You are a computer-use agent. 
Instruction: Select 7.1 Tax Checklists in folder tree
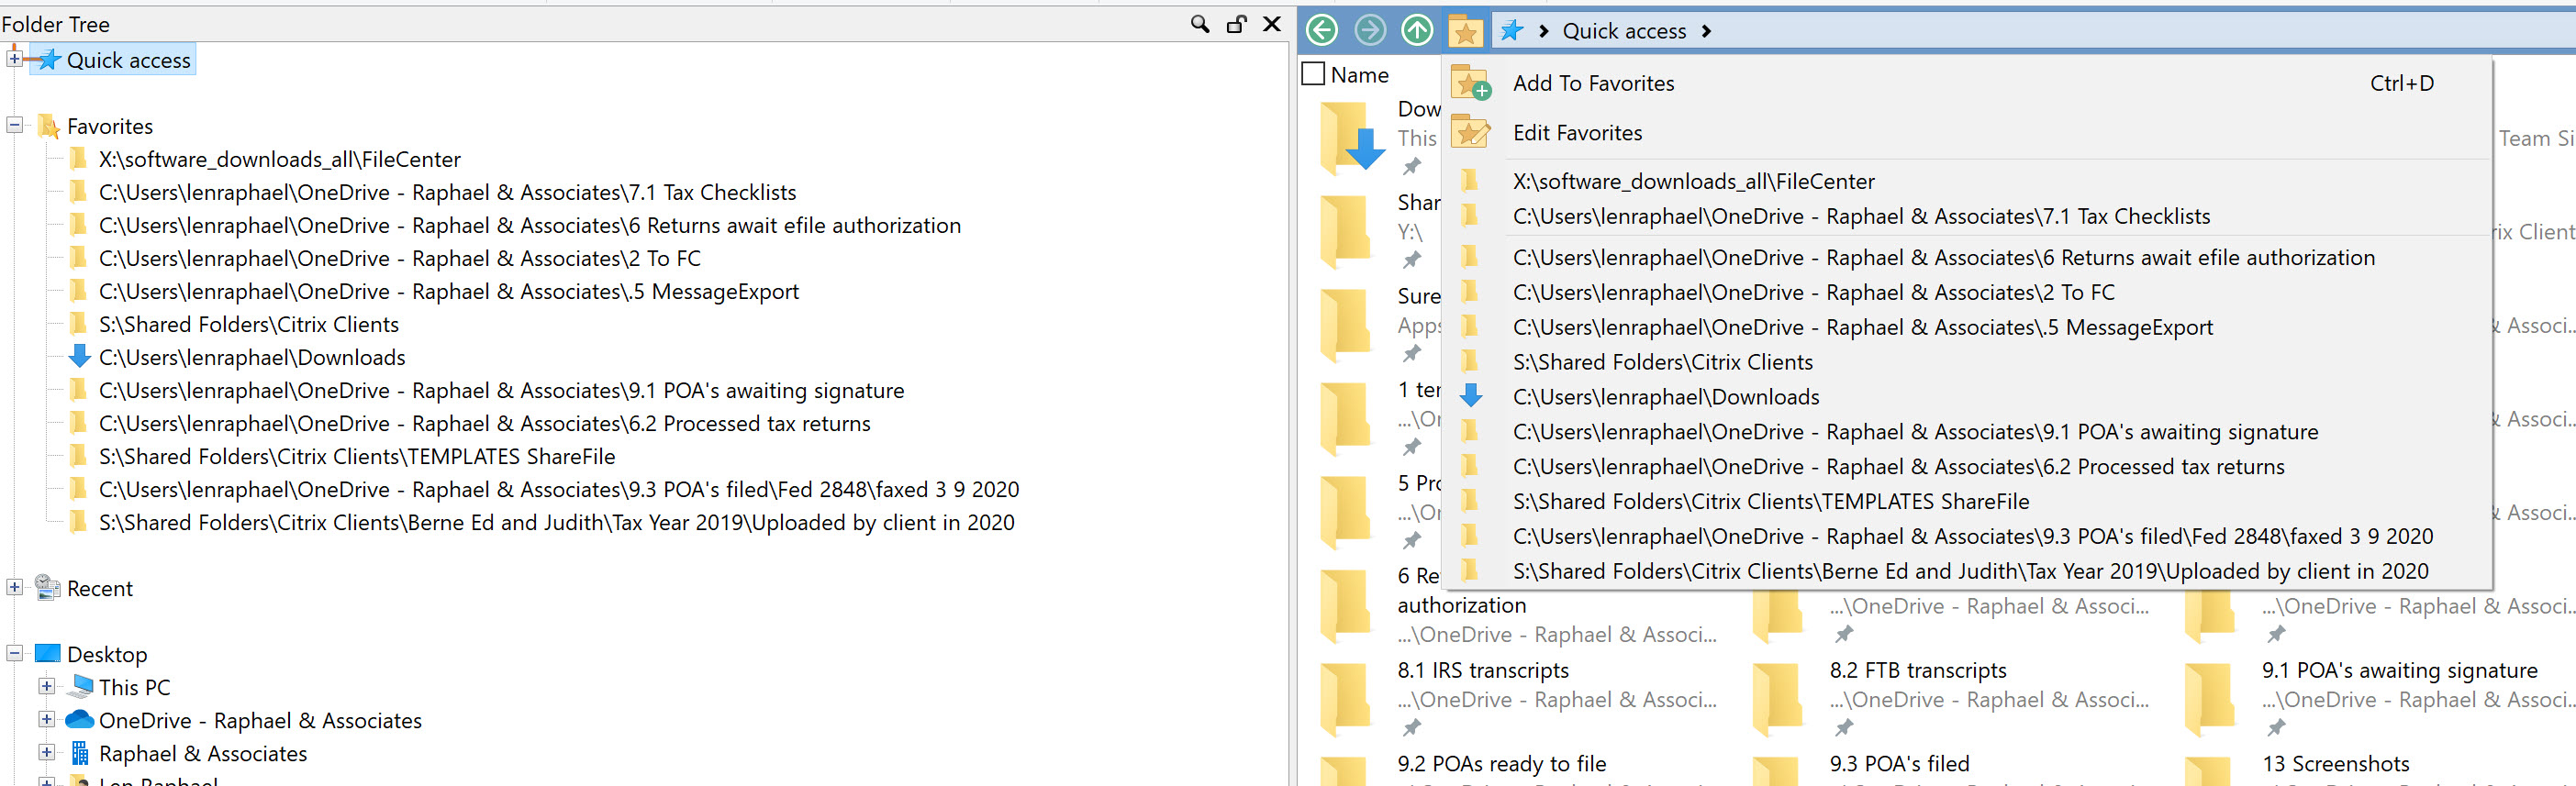(447, 192)
